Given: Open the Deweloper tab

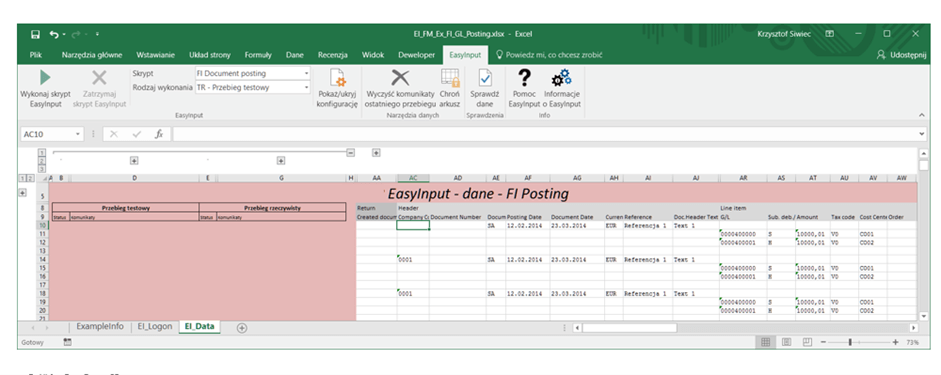Looking at the screenshot, I should coord(416,55).
